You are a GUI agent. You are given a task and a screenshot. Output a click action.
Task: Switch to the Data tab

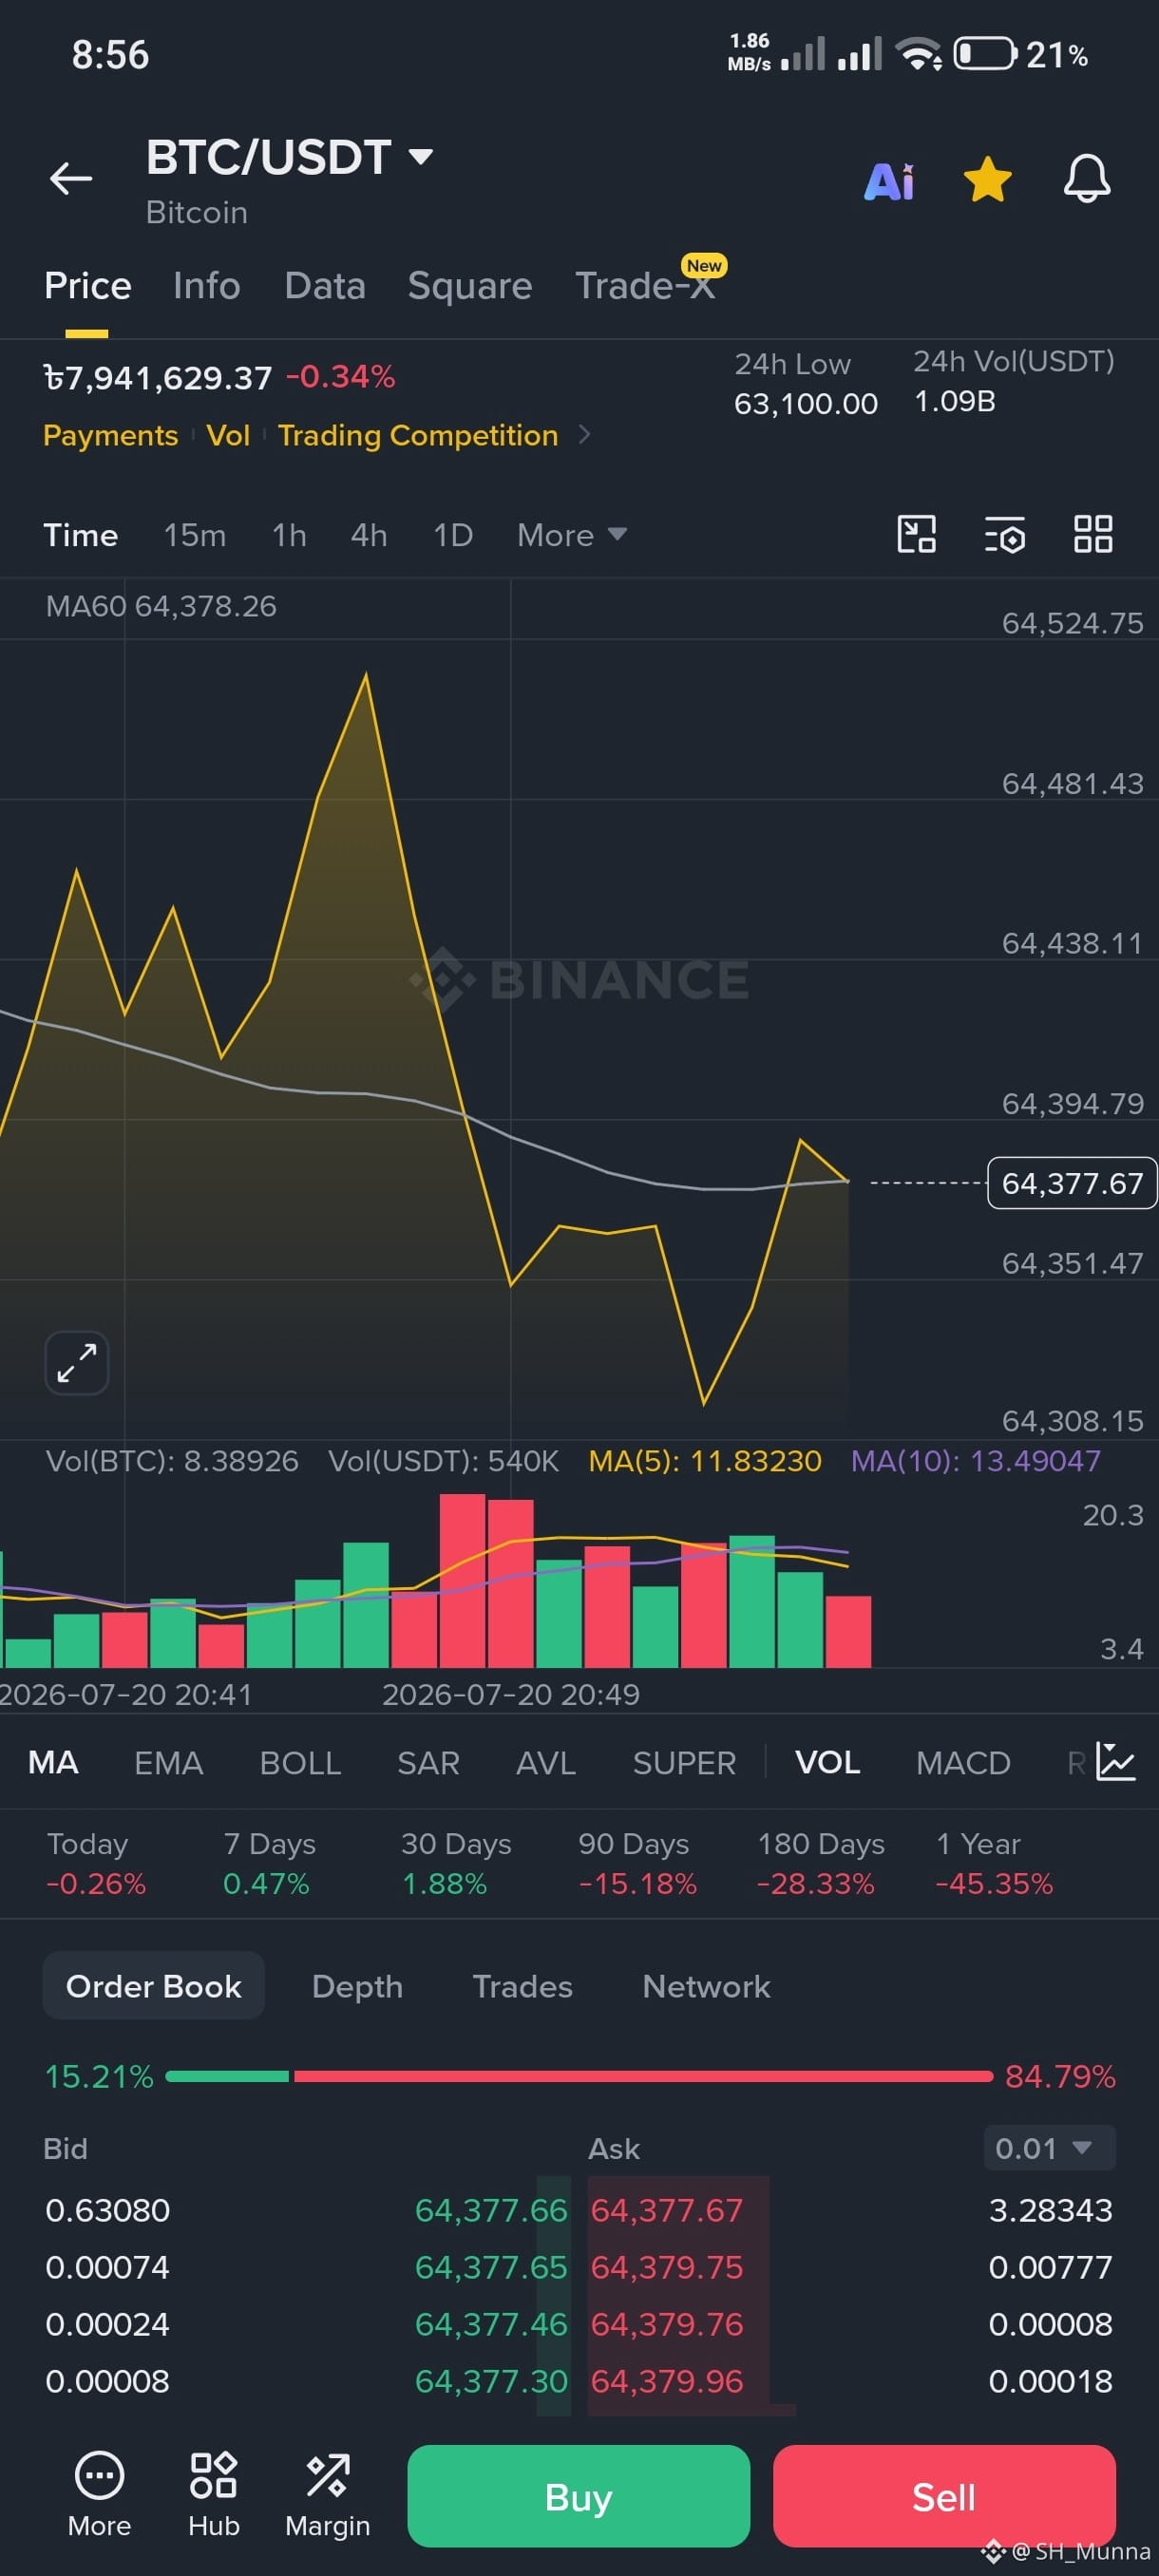click(325, 286)
